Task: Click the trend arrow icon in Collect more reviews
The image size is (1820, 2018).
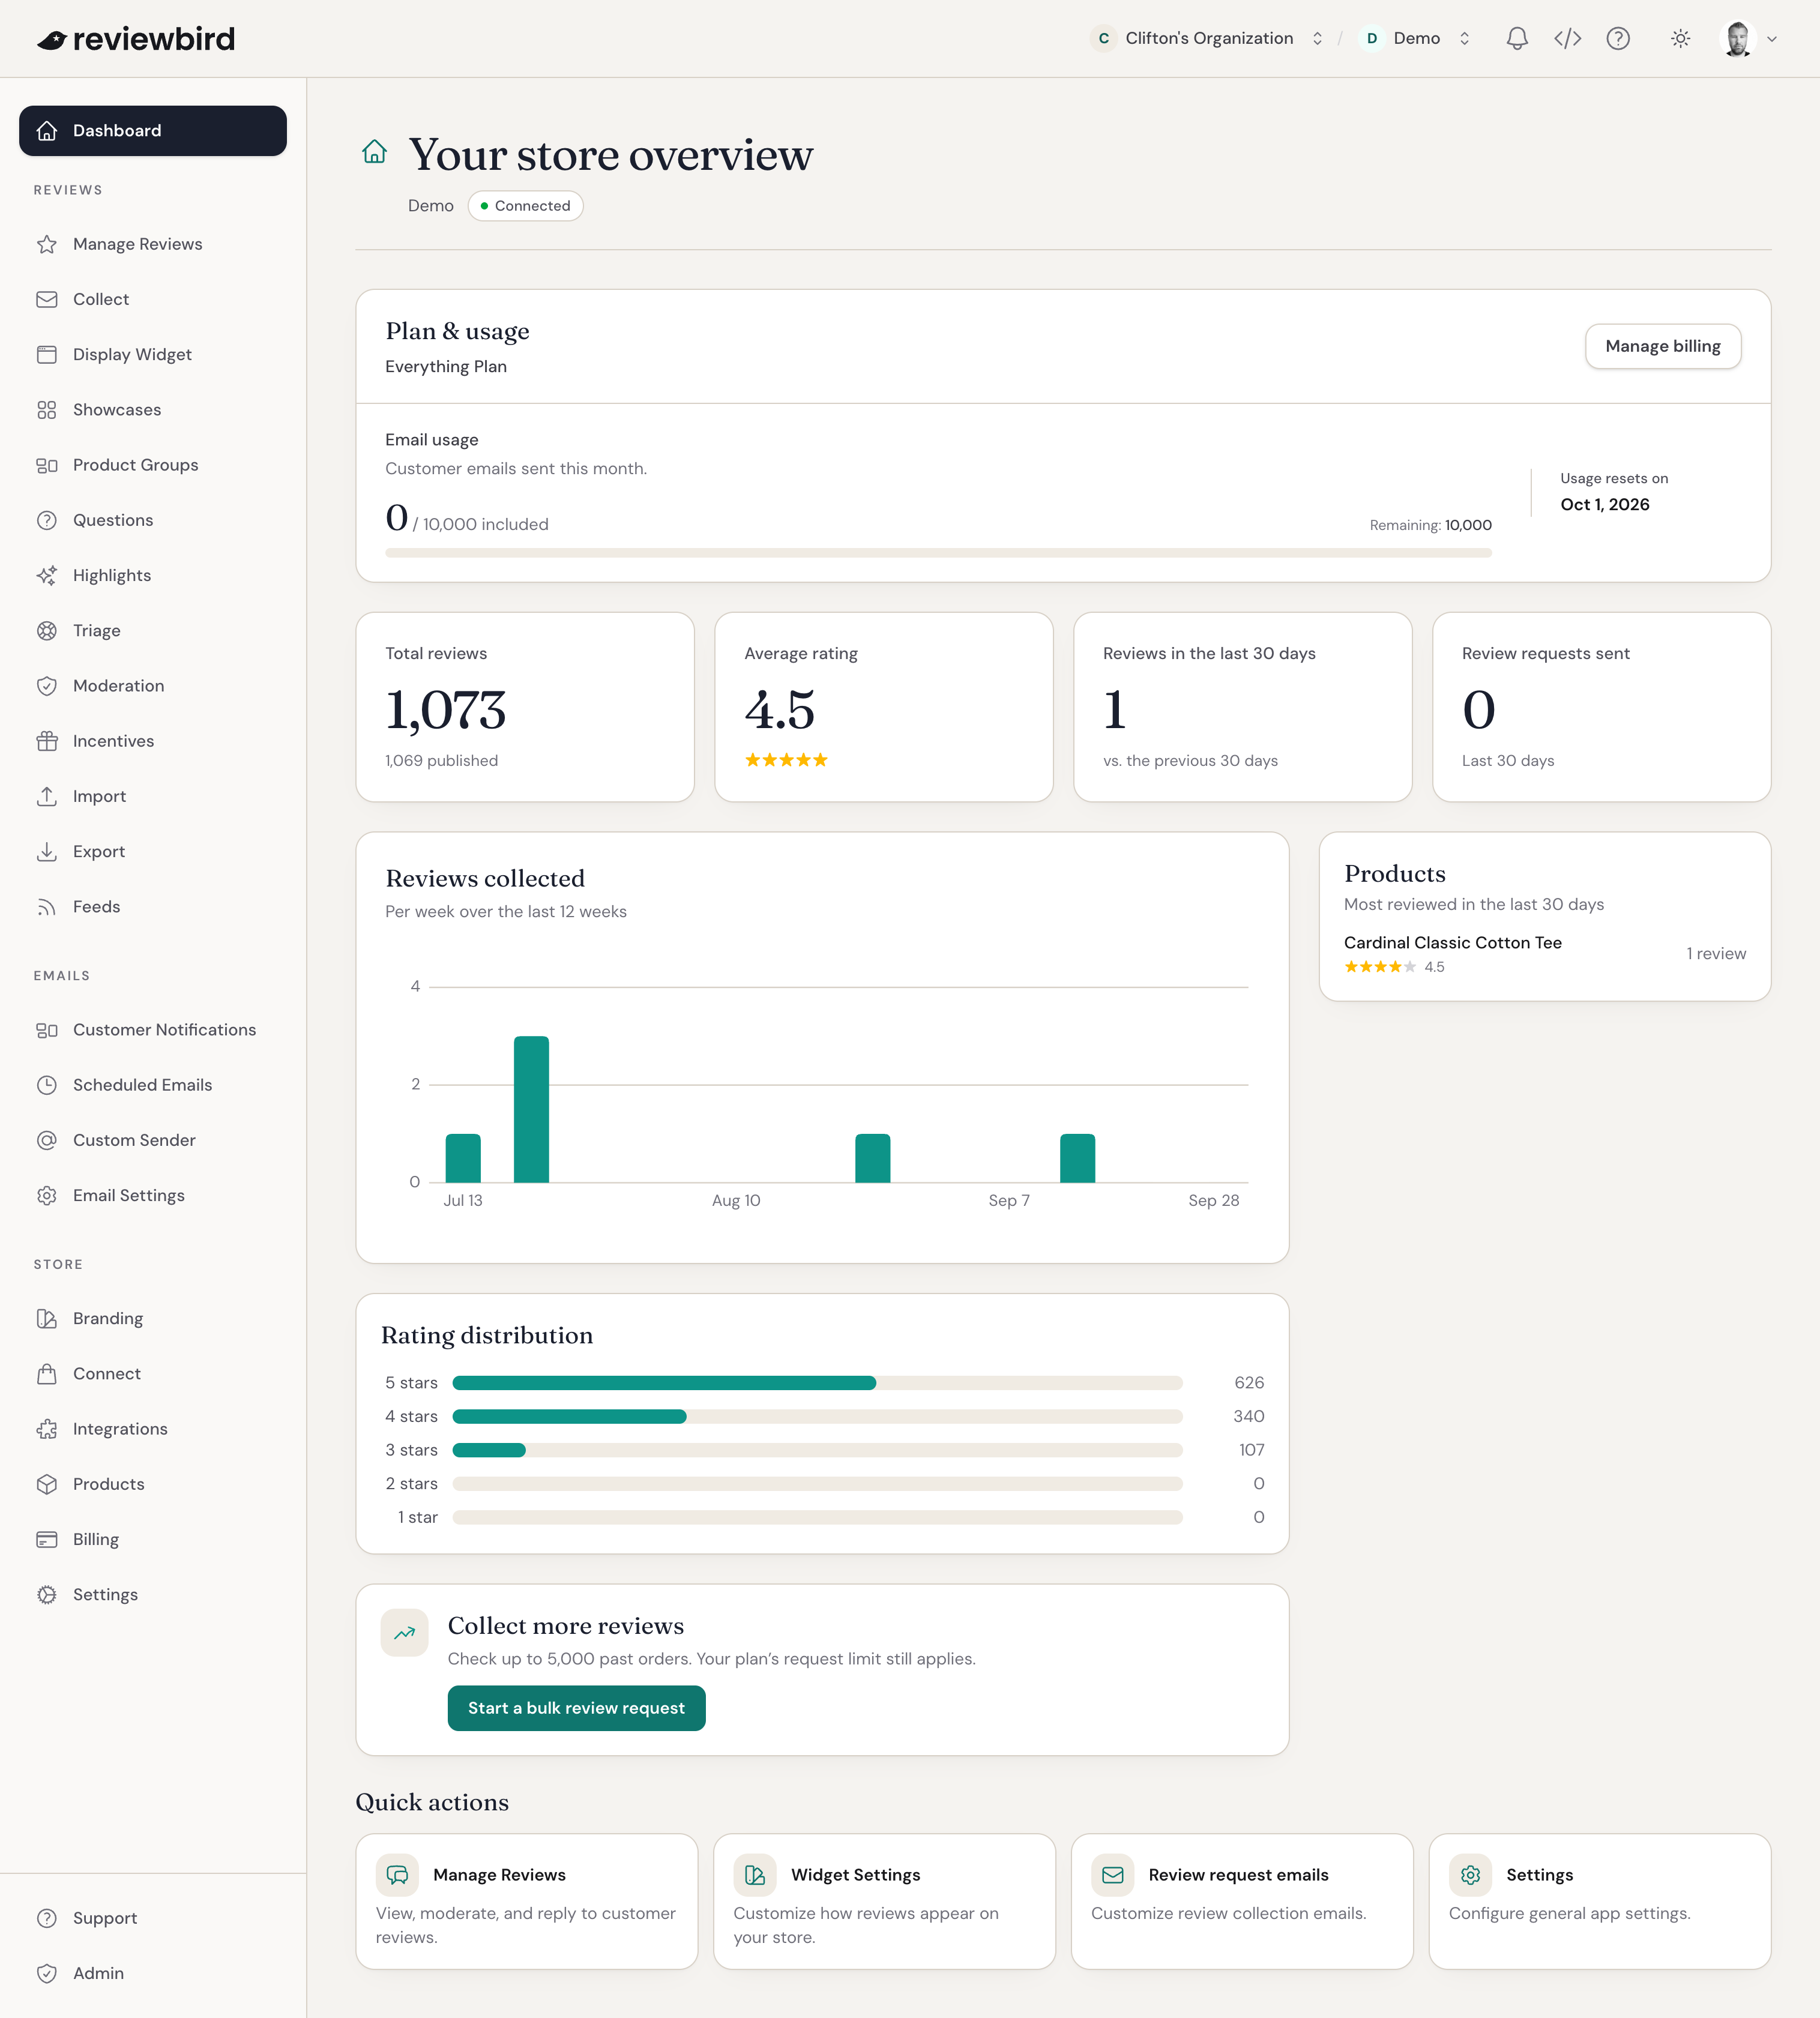Action: [x=404, y=1633]
